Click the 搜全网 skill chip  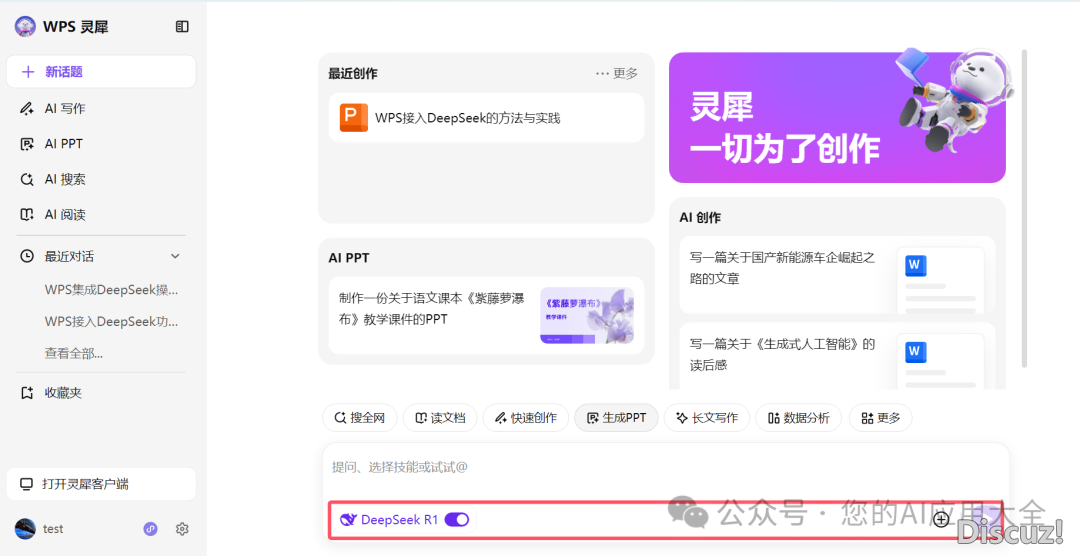[360, 418]
